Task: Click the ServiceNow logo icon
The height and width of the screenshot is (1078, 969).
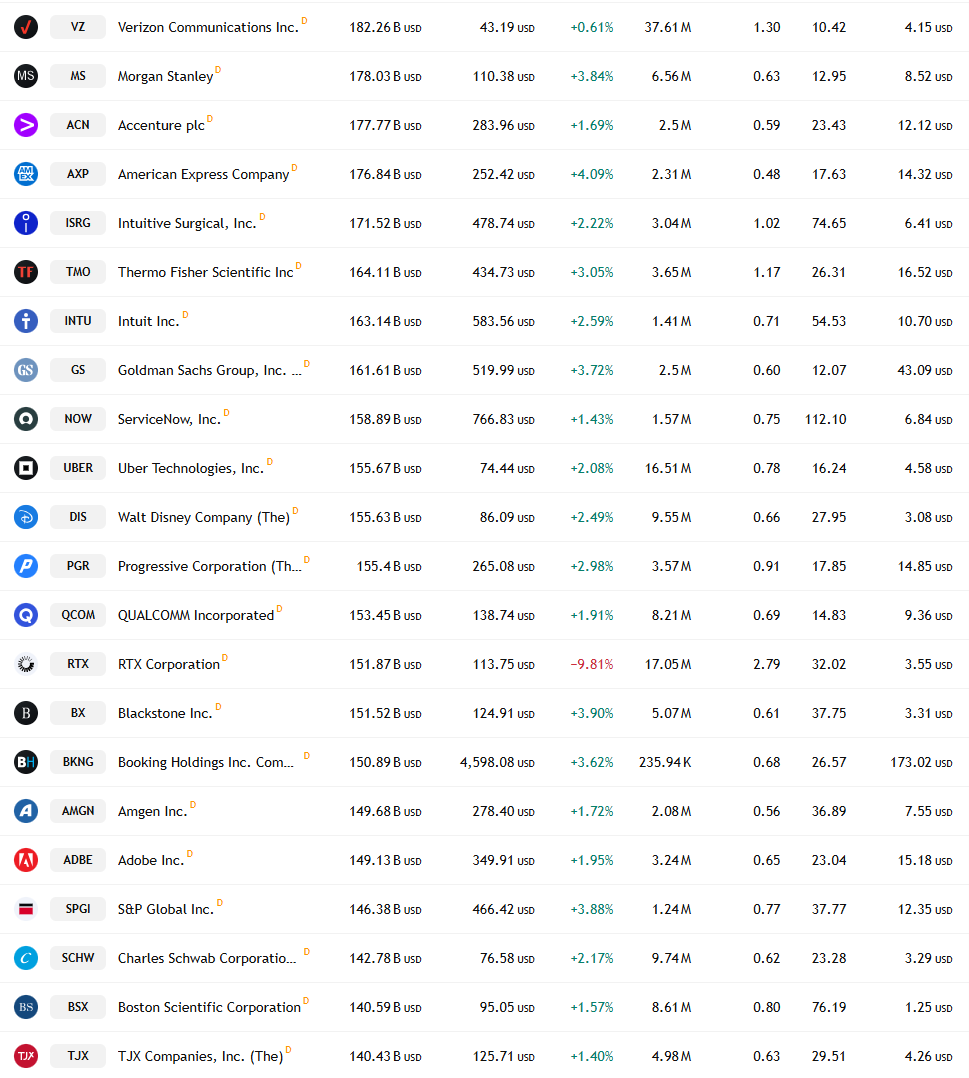Action: [x=26, y=419]
